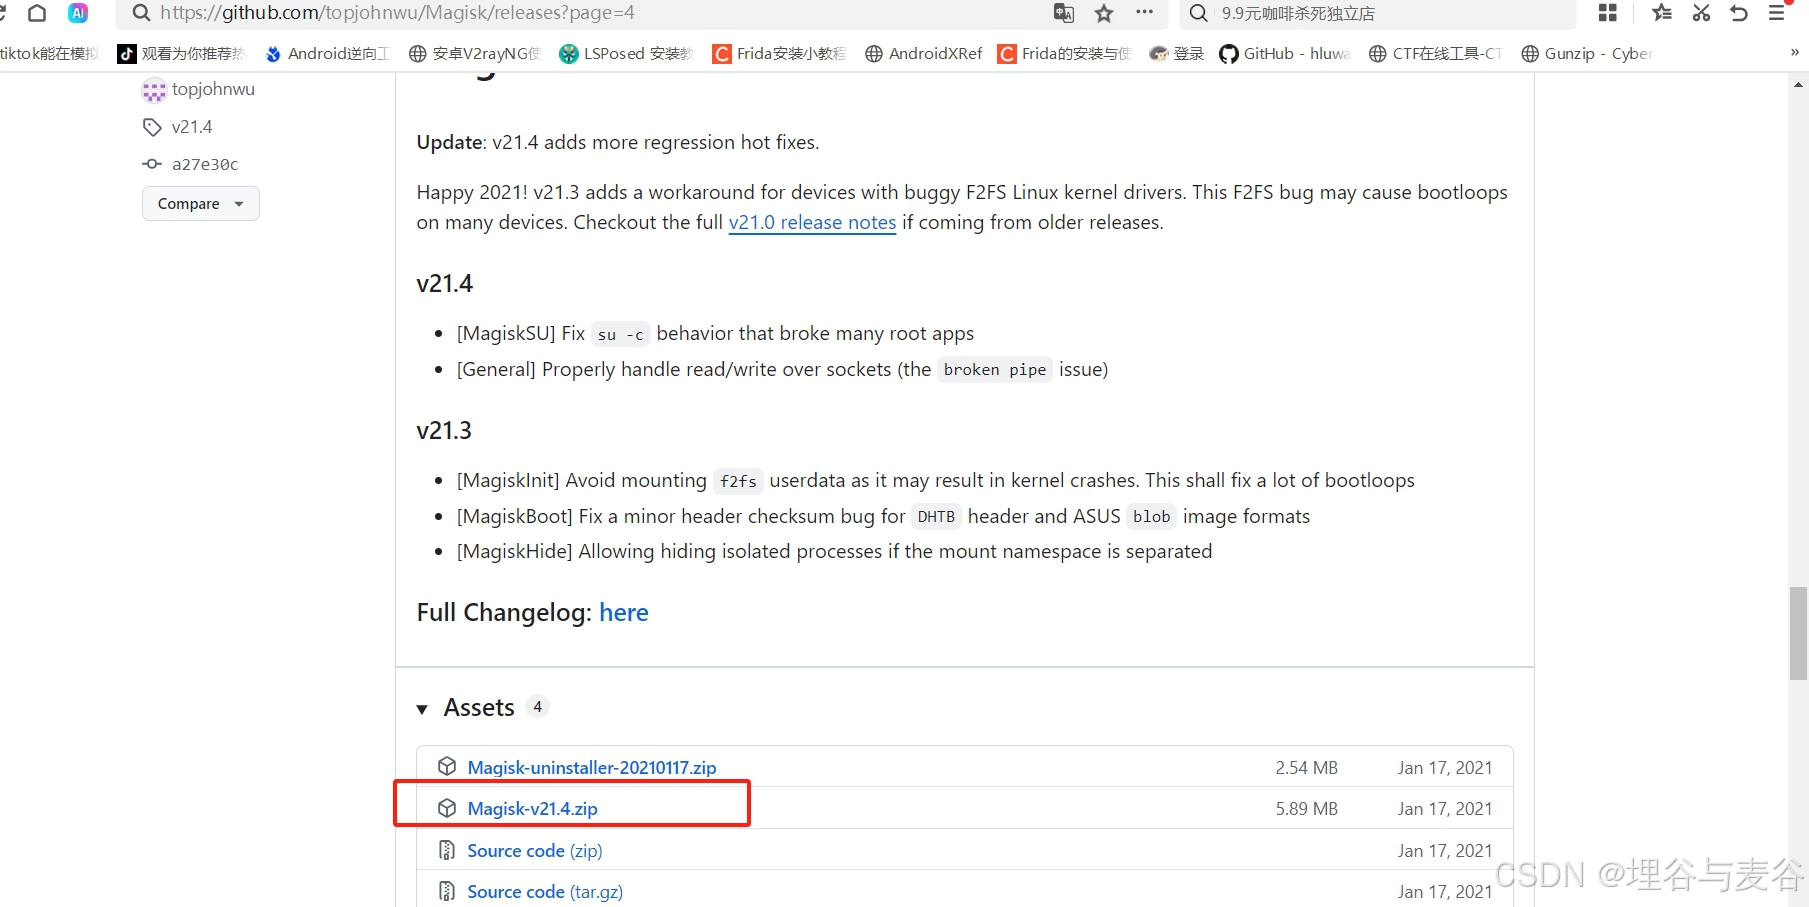
Task: Click the v21.4 changelog heading
Action: point(445,283)
